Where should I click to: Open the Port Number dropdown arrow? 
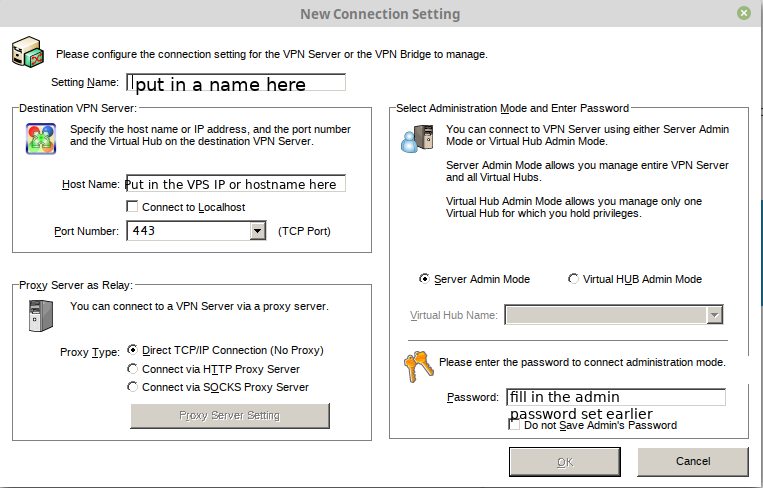click(x=258, y=231)
